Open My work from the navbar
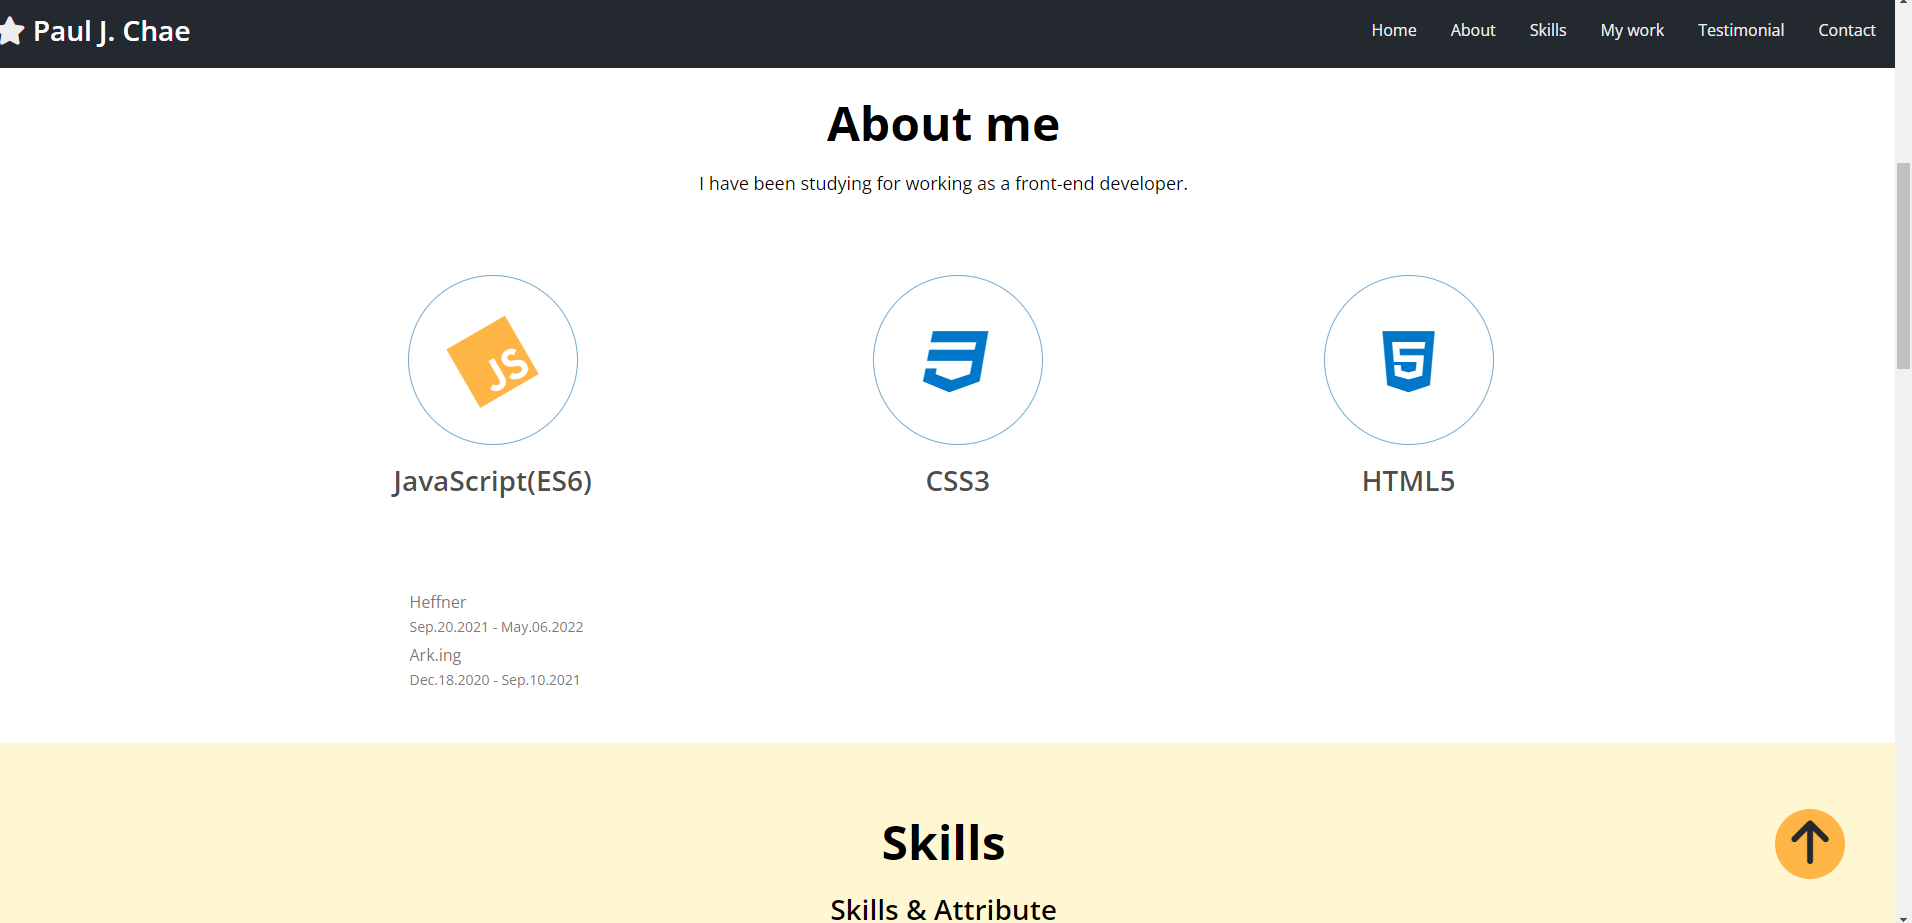Viewport: 1912px width, 923px height. (1632, 30)
